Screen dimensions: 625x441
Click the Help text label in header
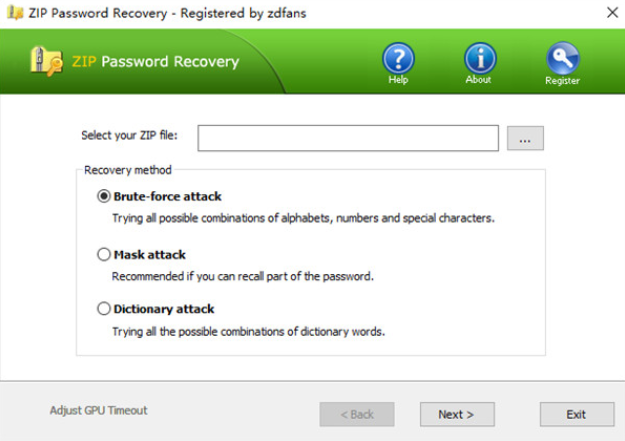(x=398, y=80)
